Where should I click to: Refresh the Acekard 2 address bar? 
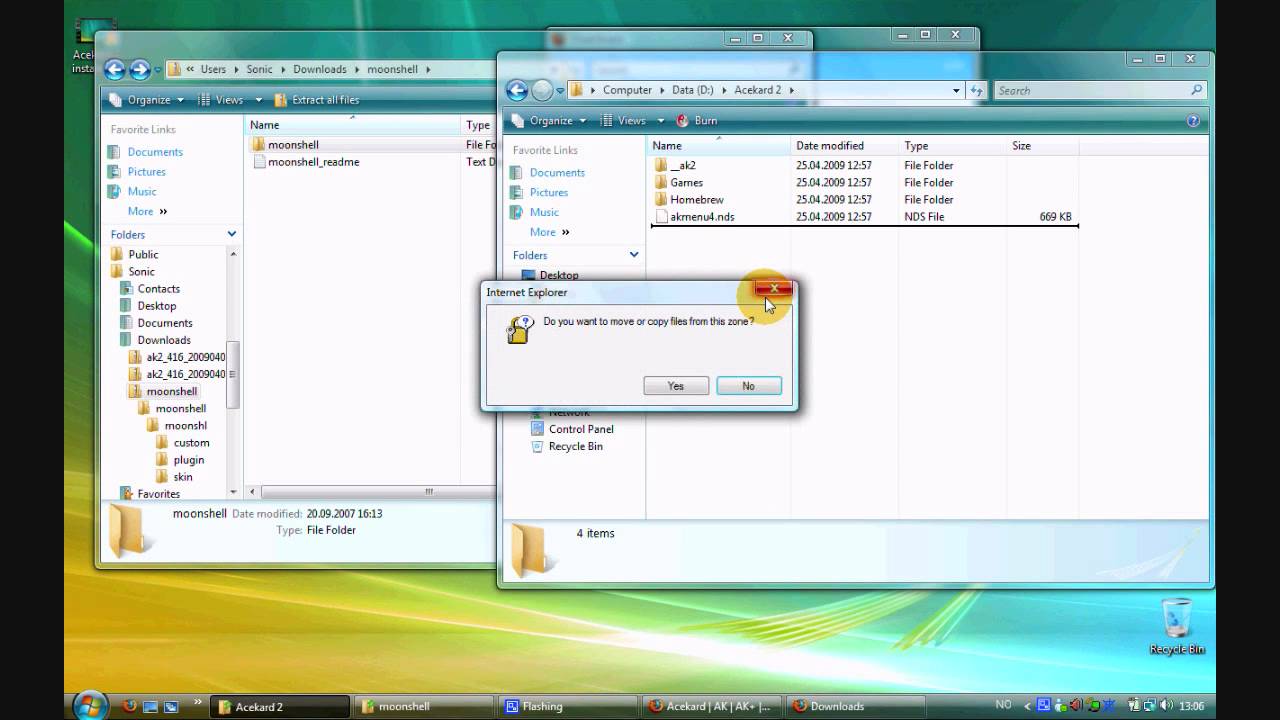coord(977,91)
